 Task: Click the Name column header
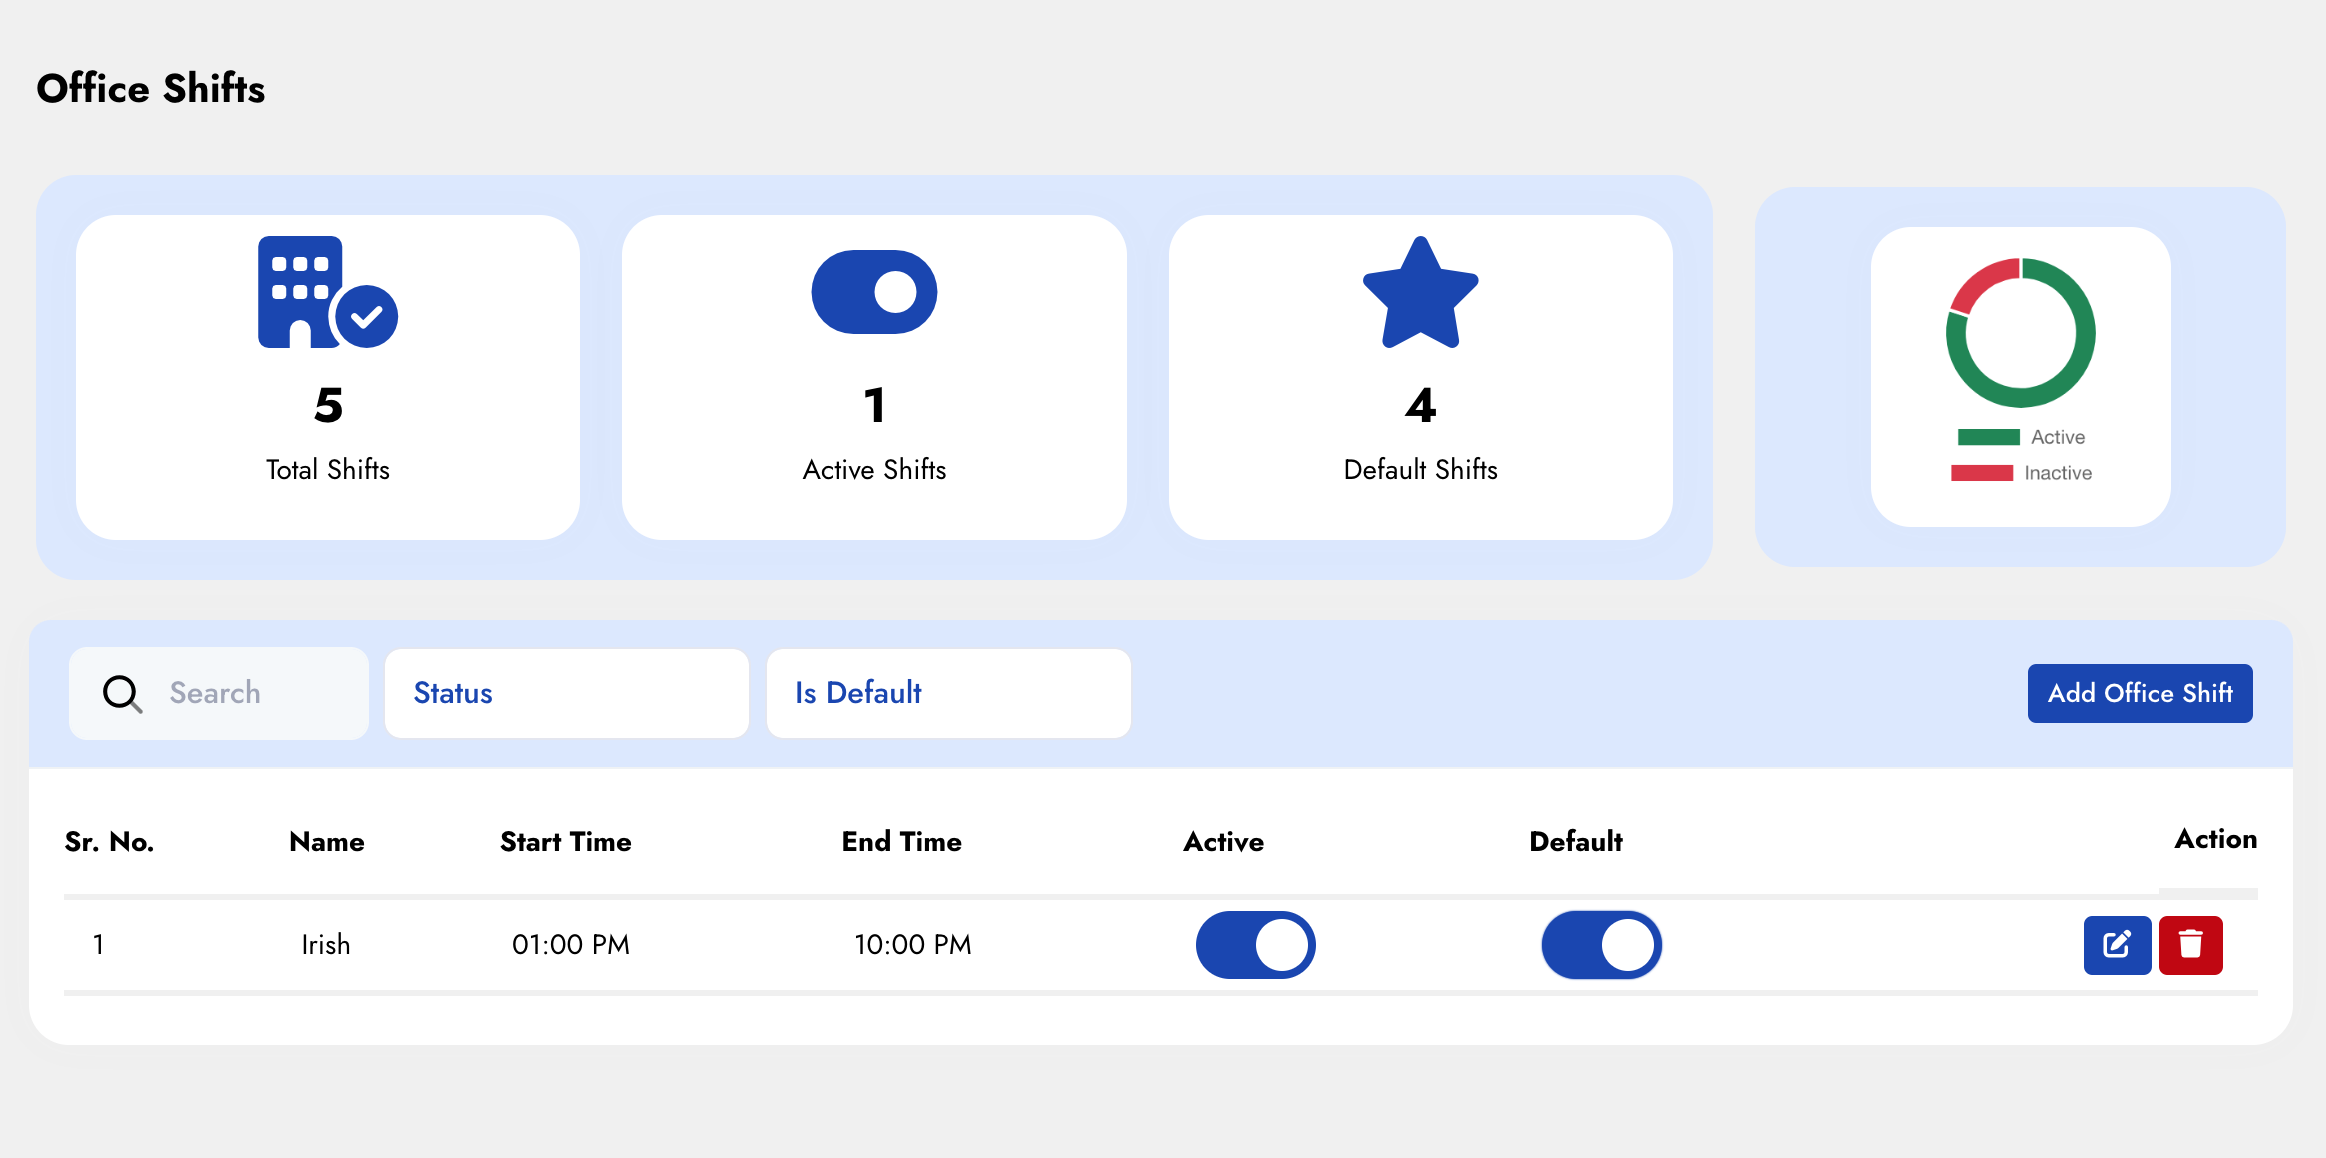coord(326,842)
